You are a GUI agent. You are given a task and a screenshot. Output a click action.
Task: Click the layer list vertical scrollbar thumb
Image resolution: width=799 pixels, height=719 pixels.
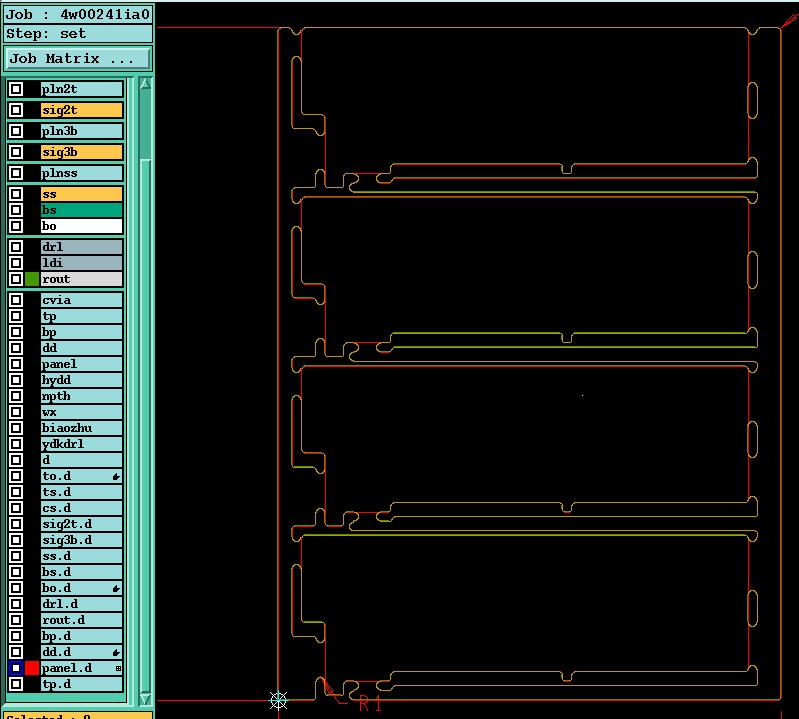click(145, 125)
